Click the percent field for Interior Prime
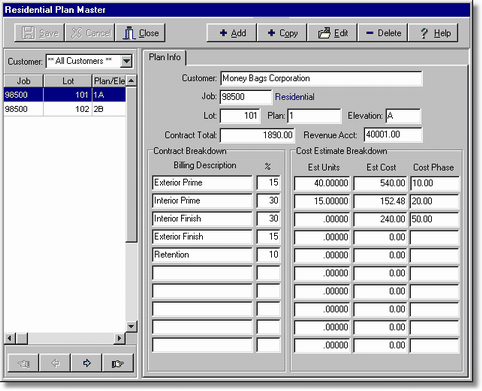The height and width of the screenshot is (391, 482). tap(268, 201)
